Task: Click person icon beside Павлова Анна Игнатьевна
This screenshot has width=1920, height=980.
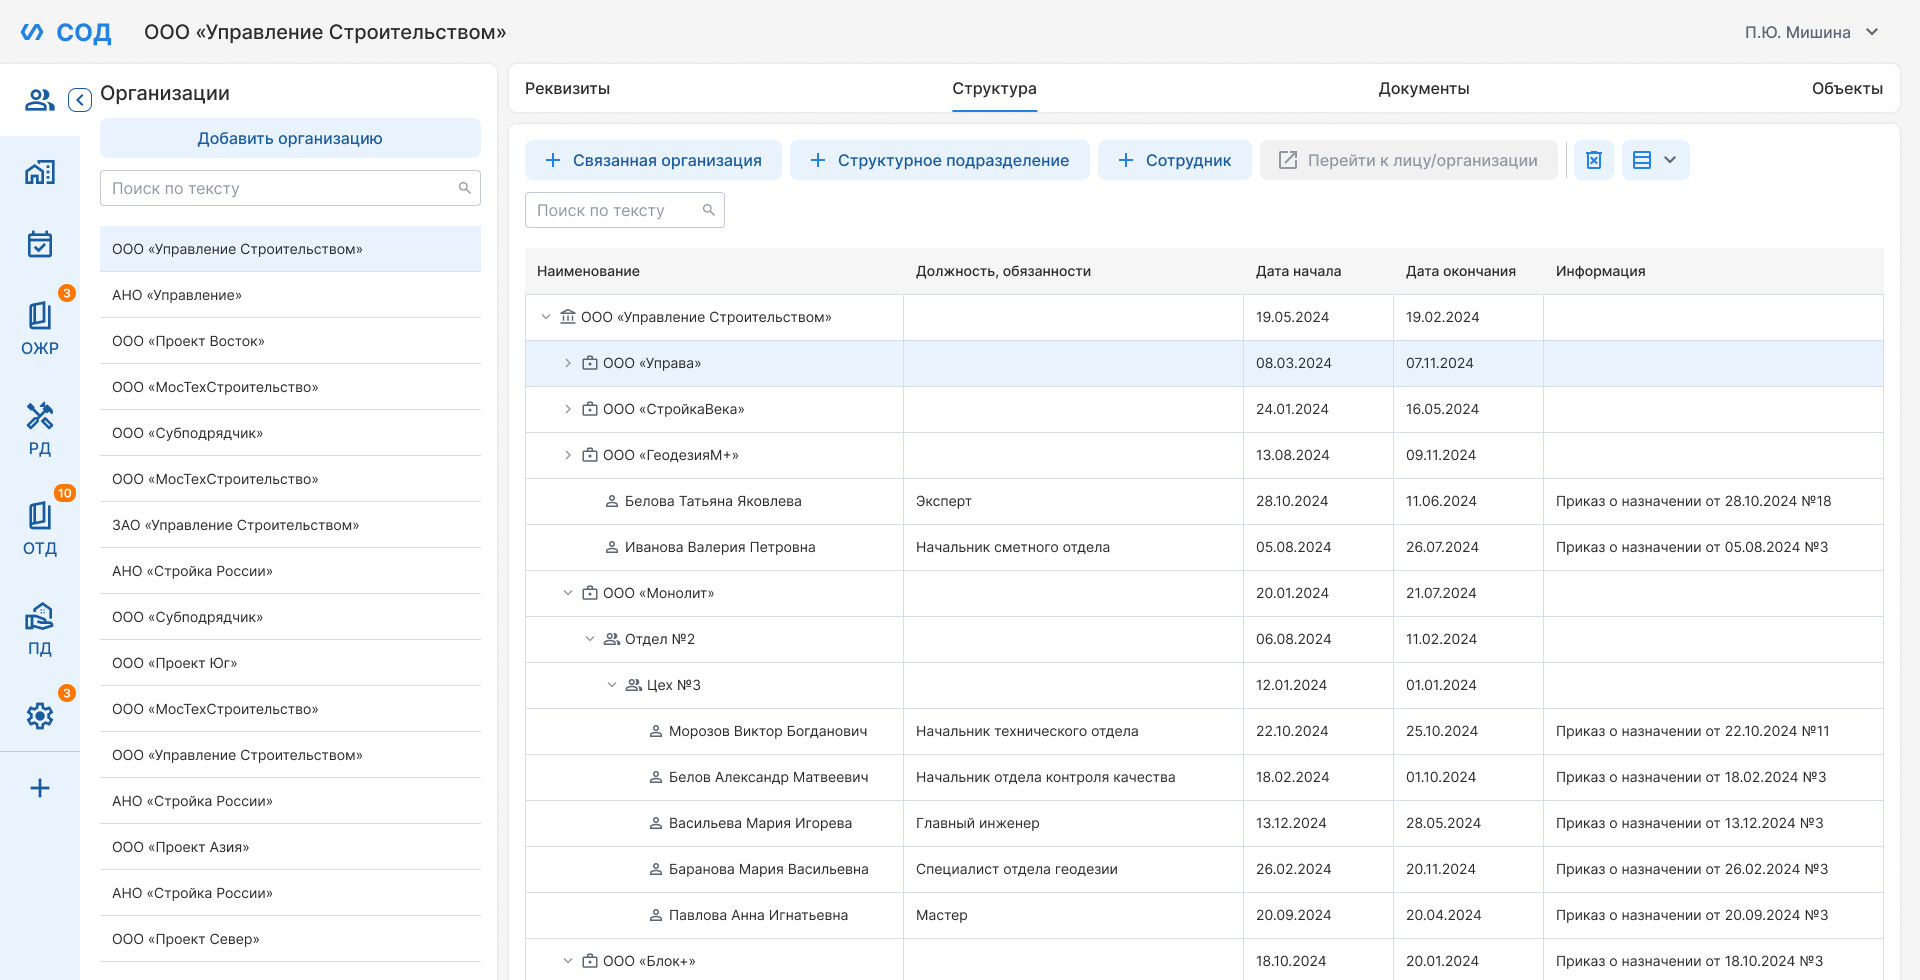Action: (656, 915)
